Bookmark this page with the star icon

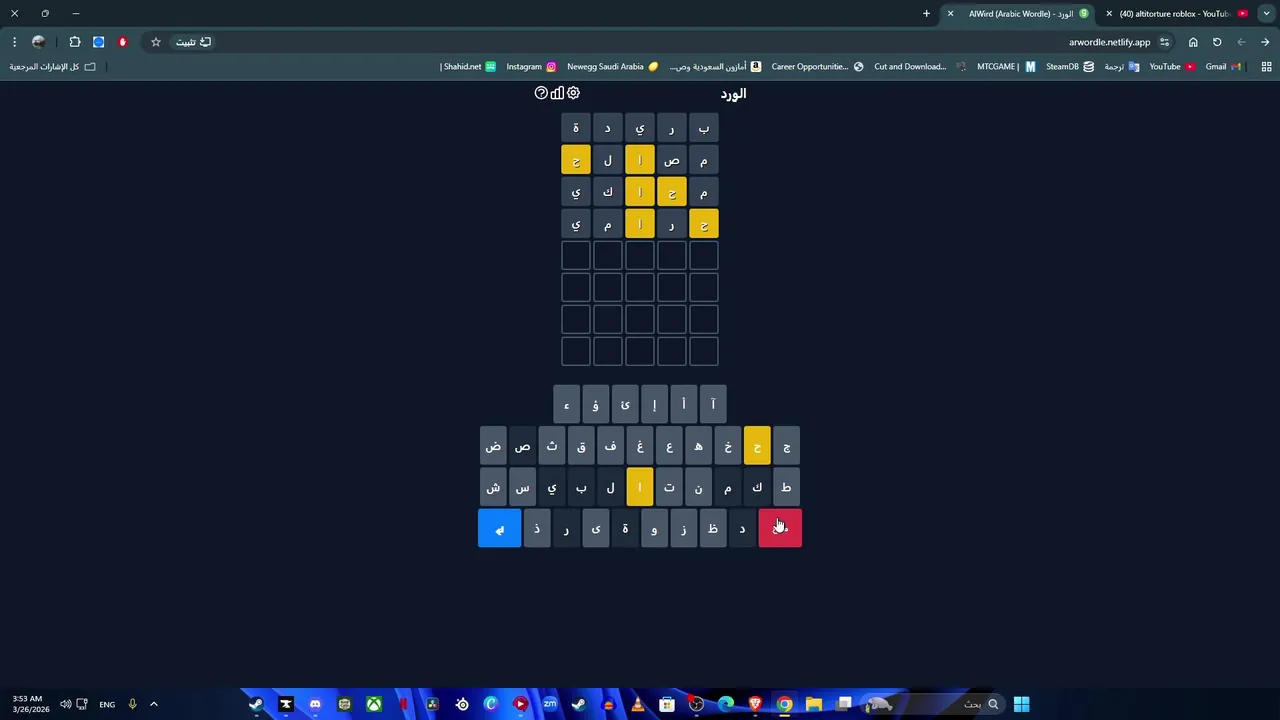pyautogui.click(x=156, y=42)
